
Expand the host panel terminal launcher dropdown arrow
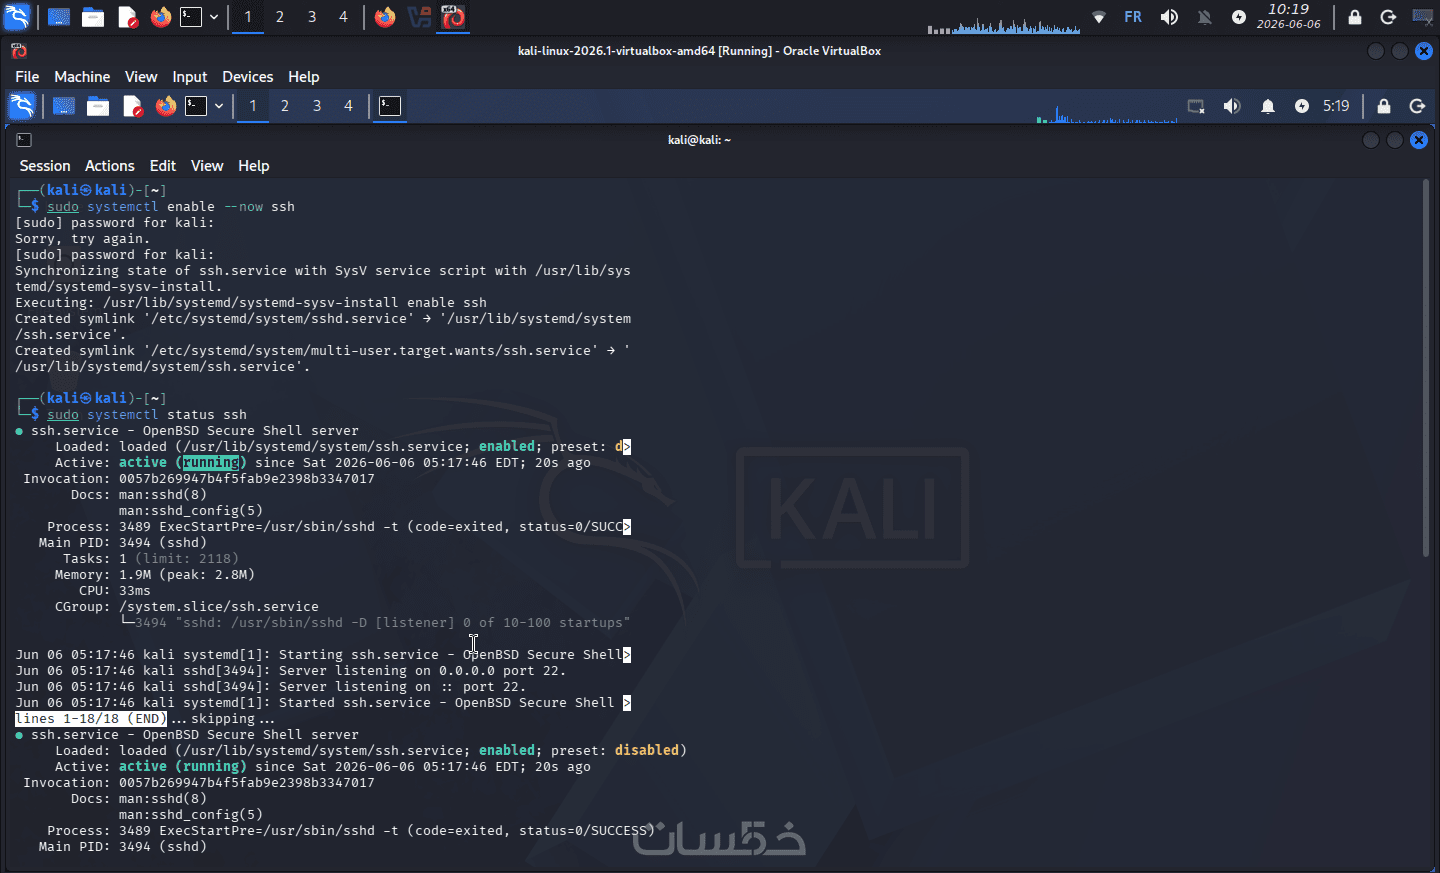(x=214, y=17)
